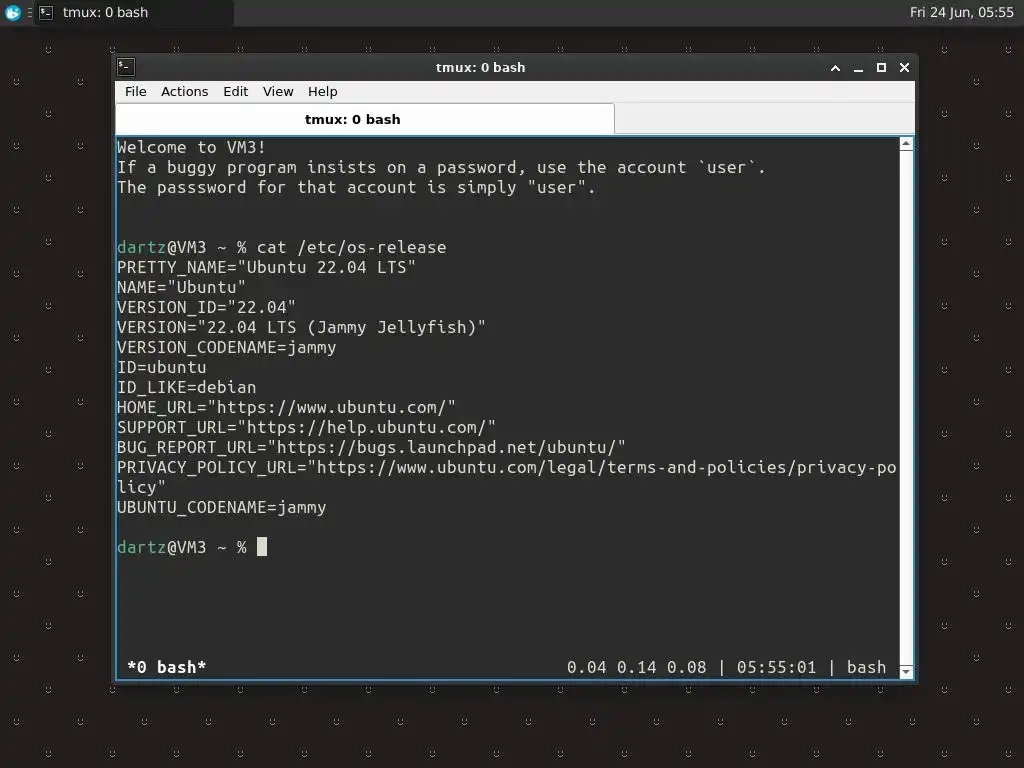The image size is (1024, 768).
Task: Click the clock 'Fri 24 Jun, 05:55'
Action: (x=961, y=12)
